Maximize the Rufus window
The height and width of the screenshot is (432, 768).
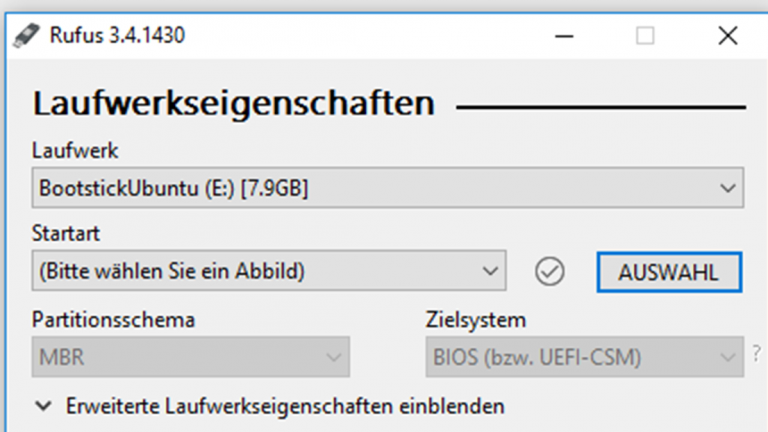tap(645, 36)
